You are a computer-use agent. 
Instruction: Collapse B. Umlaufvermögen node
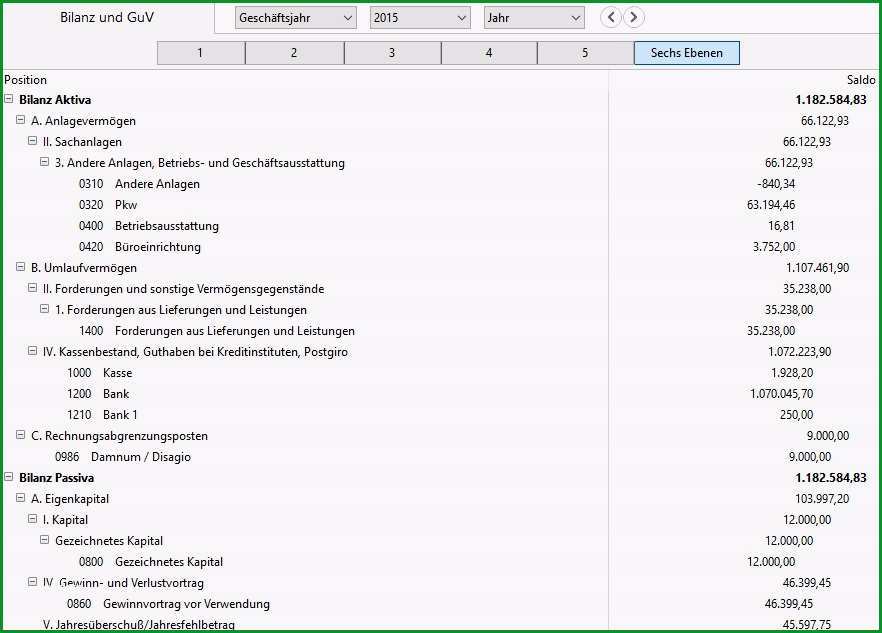click(21, 267)
